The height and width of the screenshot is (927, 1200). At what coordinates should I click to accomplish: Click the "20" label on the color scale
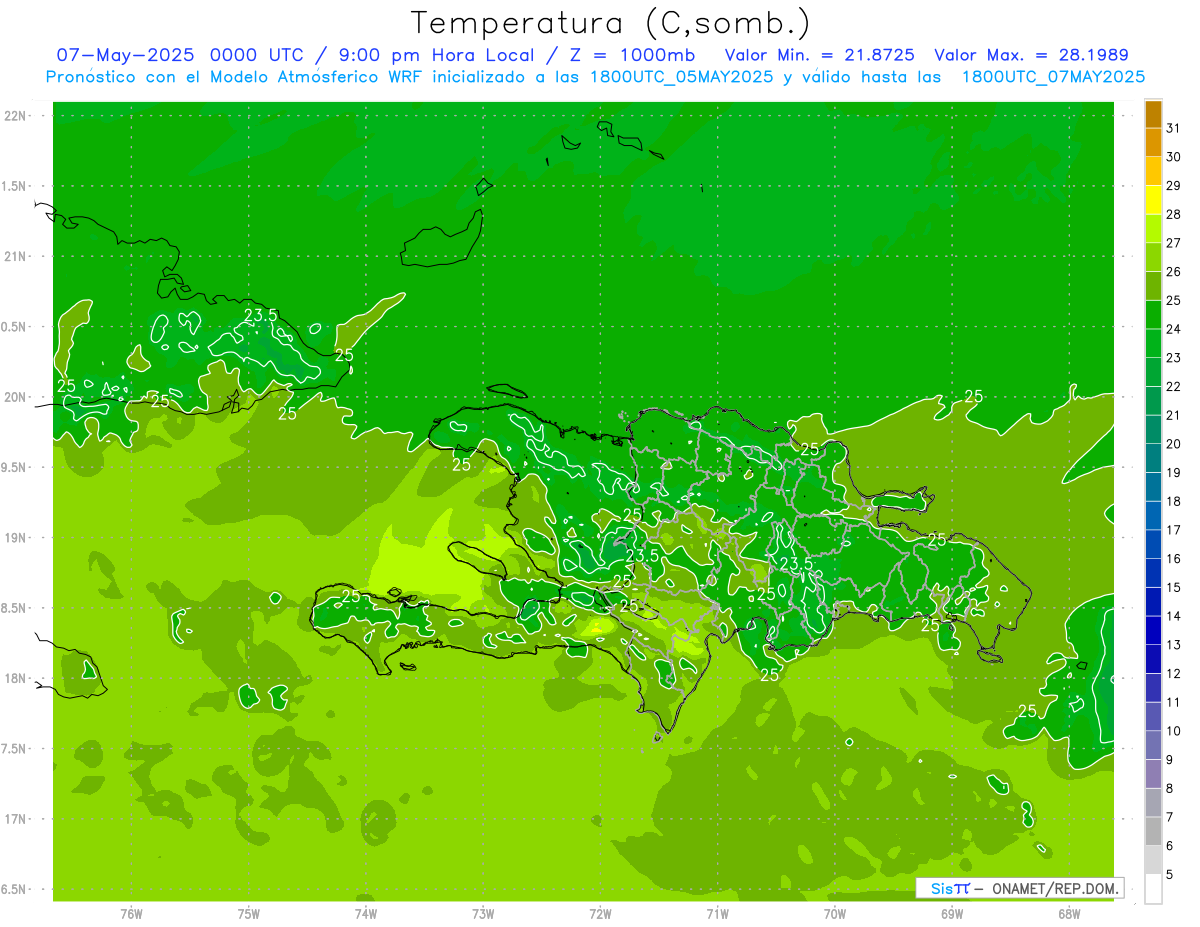1173,443
